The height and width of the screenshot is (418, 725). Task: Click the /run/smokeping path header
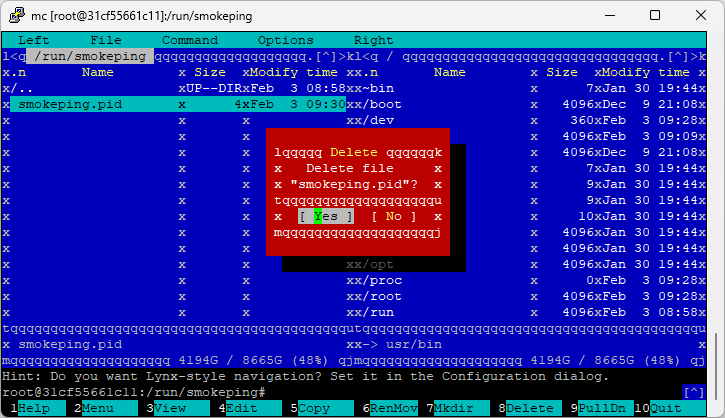pos(90,56)
